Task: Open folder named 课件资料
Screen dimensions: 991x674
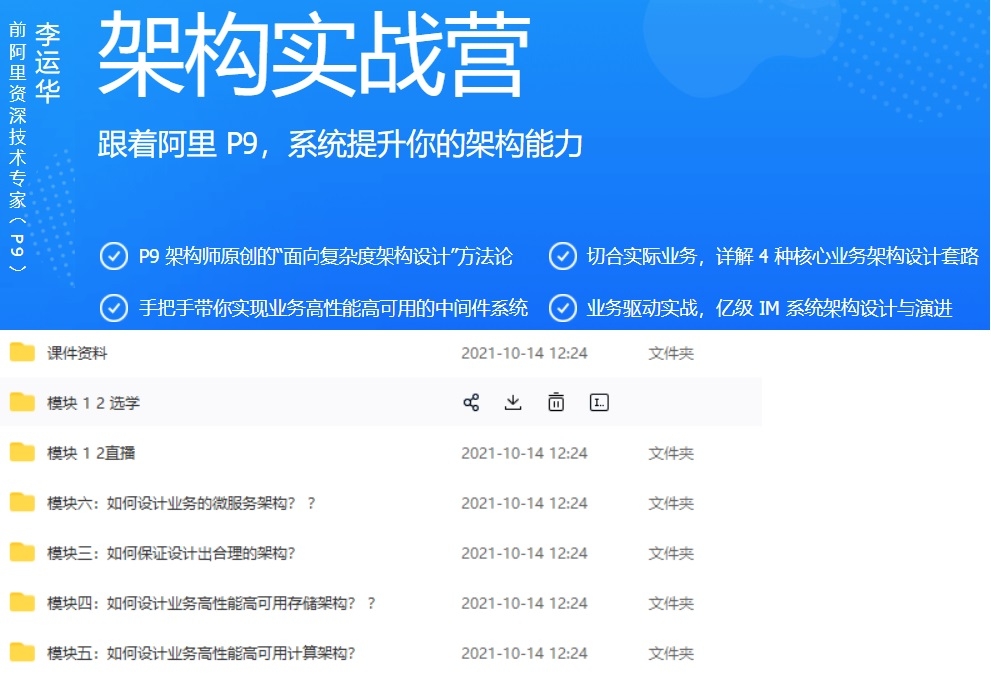Action: [77, 353]
